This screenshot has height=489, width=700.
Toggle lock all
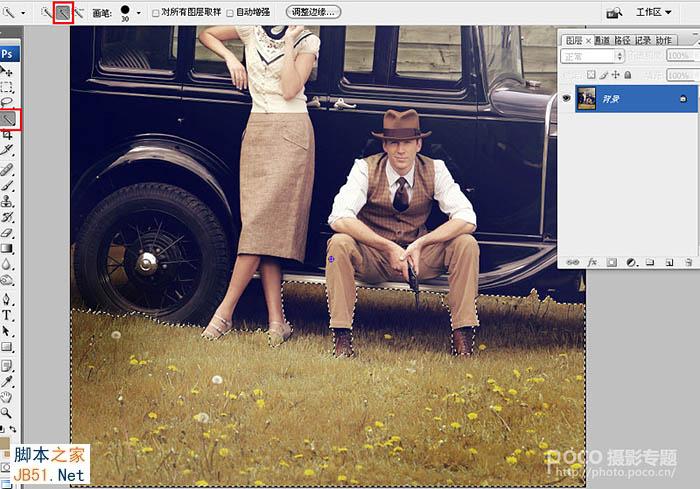click(x=628, y=75)
